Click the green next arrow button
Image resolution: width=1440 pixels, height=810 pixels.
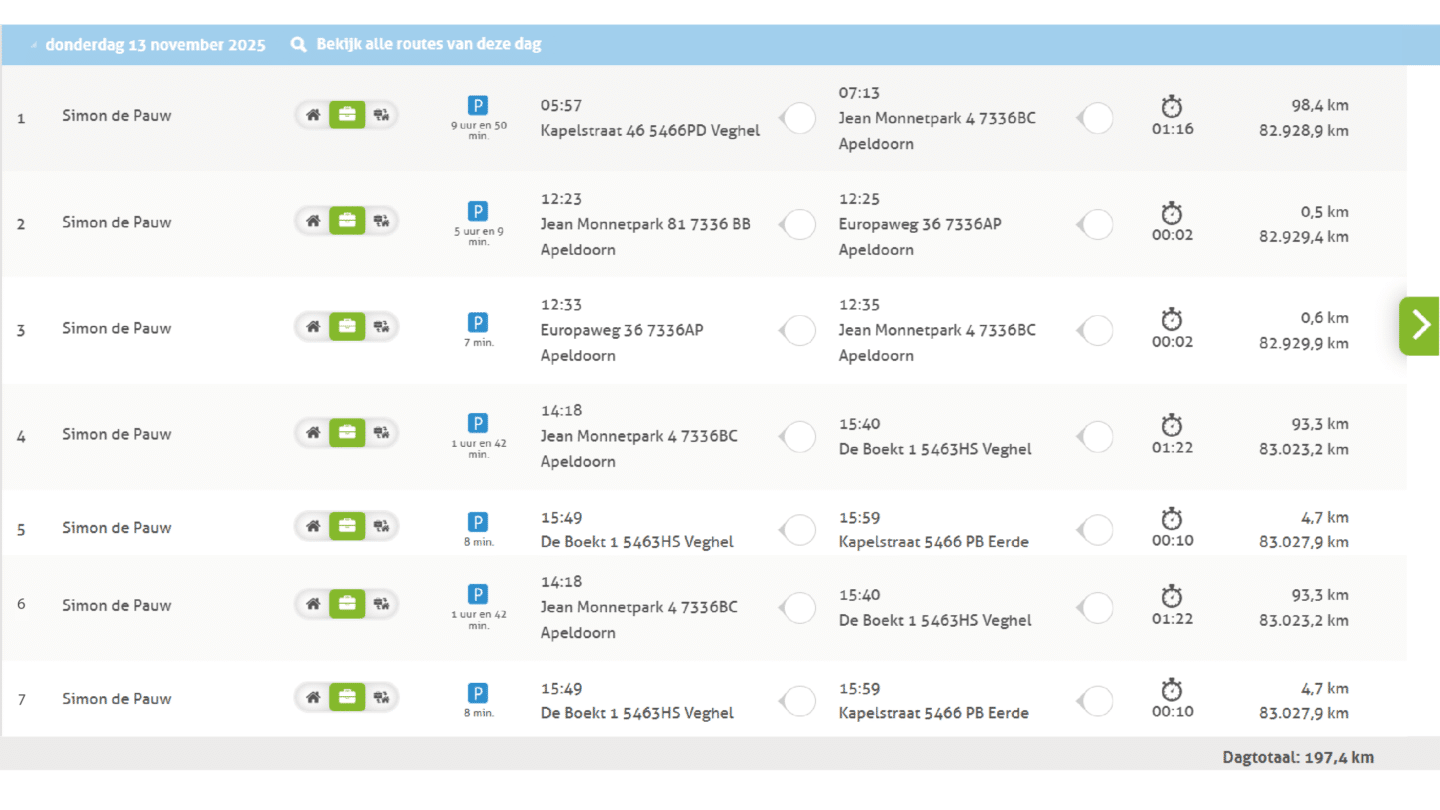[x=1419, y=326]
